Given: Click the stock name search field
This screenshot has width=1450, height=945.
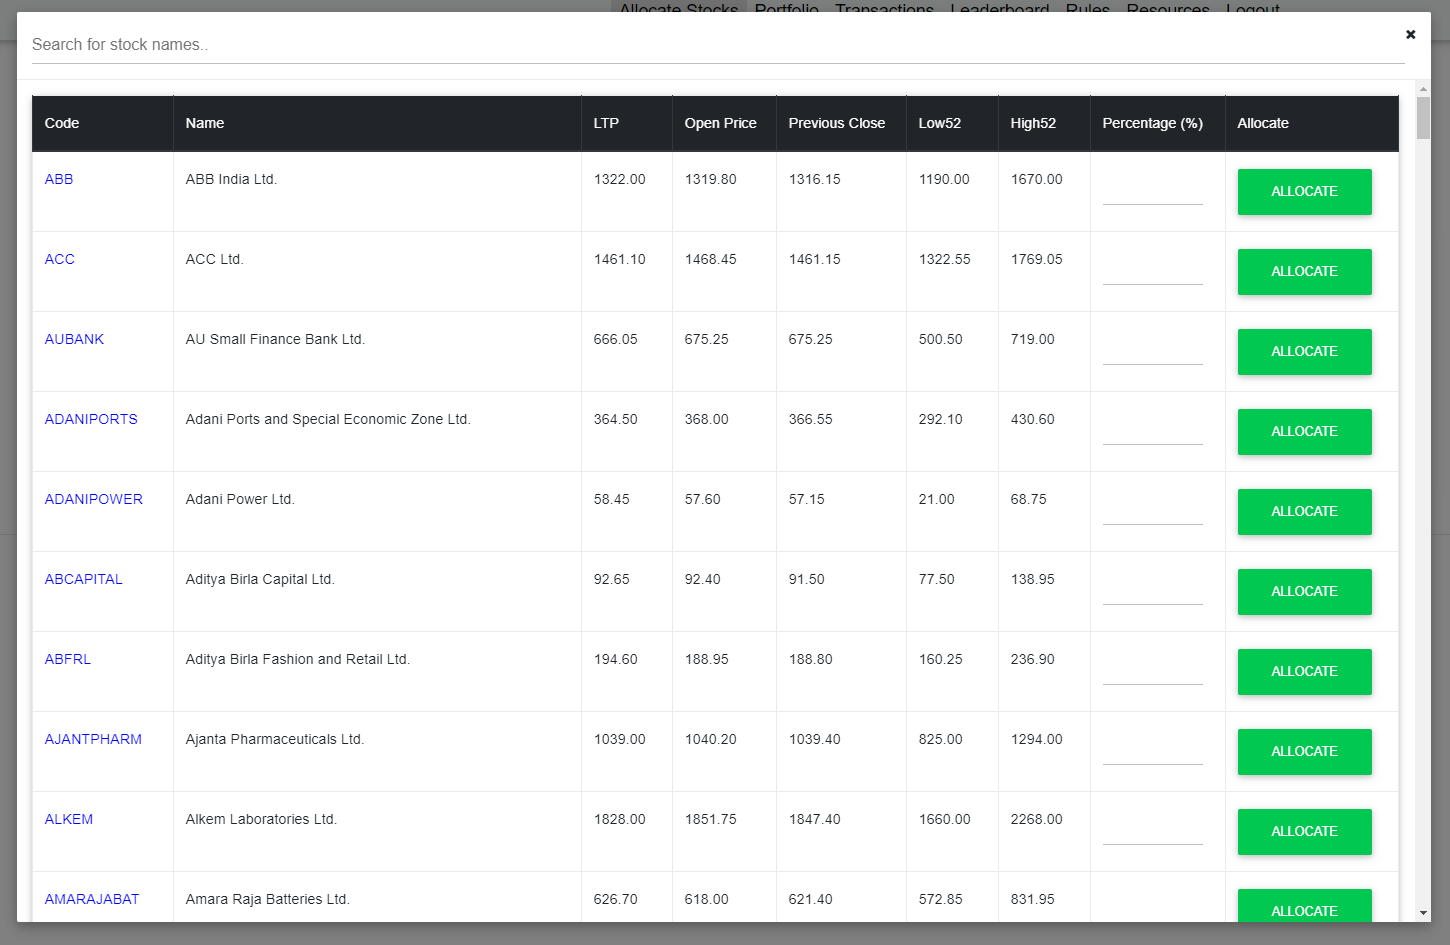Looking at the screenshot, I should coord(718,45).
